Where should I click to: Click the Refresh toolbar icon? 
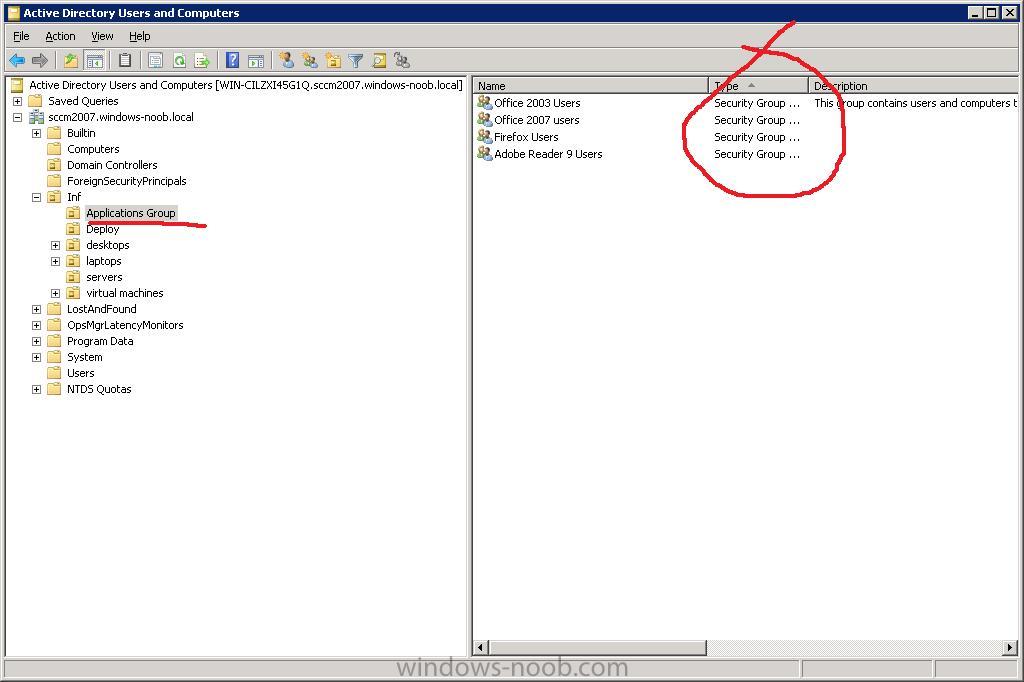[x=179, y=61]
